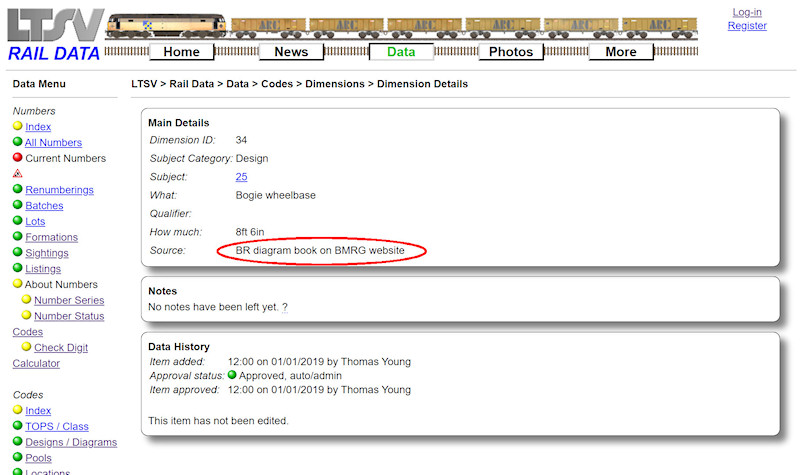Open the Sightings link
800x475 pixels.
pyautogui.click(x=47, y=253)
